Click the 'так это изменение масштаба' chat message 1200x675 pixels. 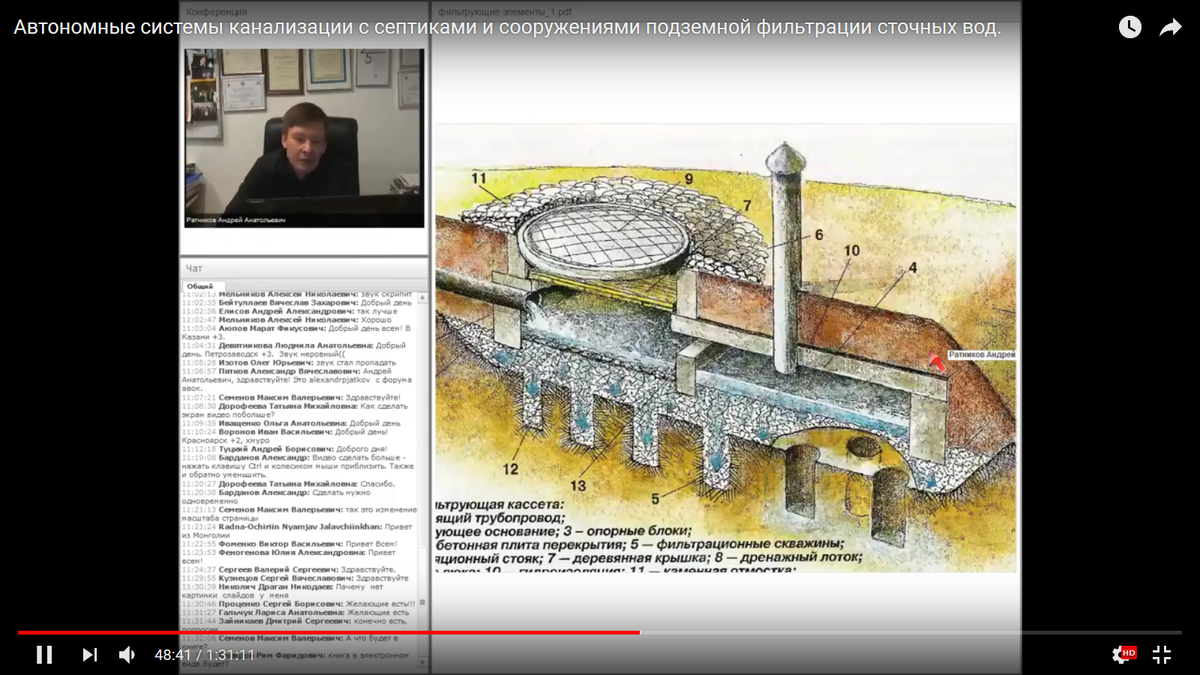click(300, 513)
